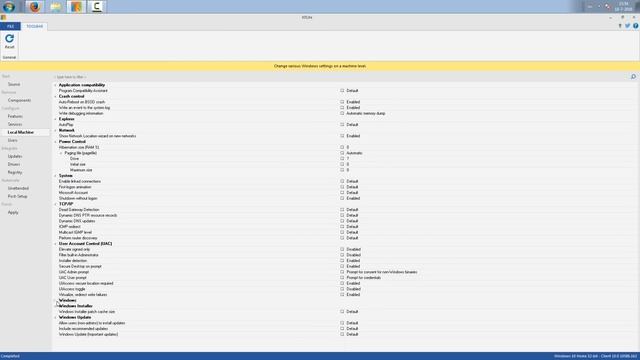Switch to the orange NTLite taskbar icon

(x=76, y=7)
